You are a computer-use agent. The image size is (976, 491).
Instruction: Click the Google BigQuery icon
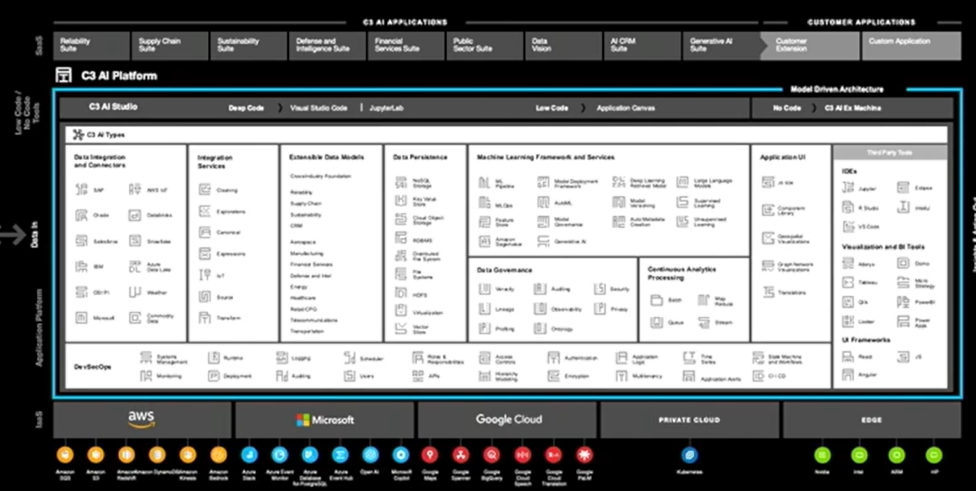coord(491,454)
